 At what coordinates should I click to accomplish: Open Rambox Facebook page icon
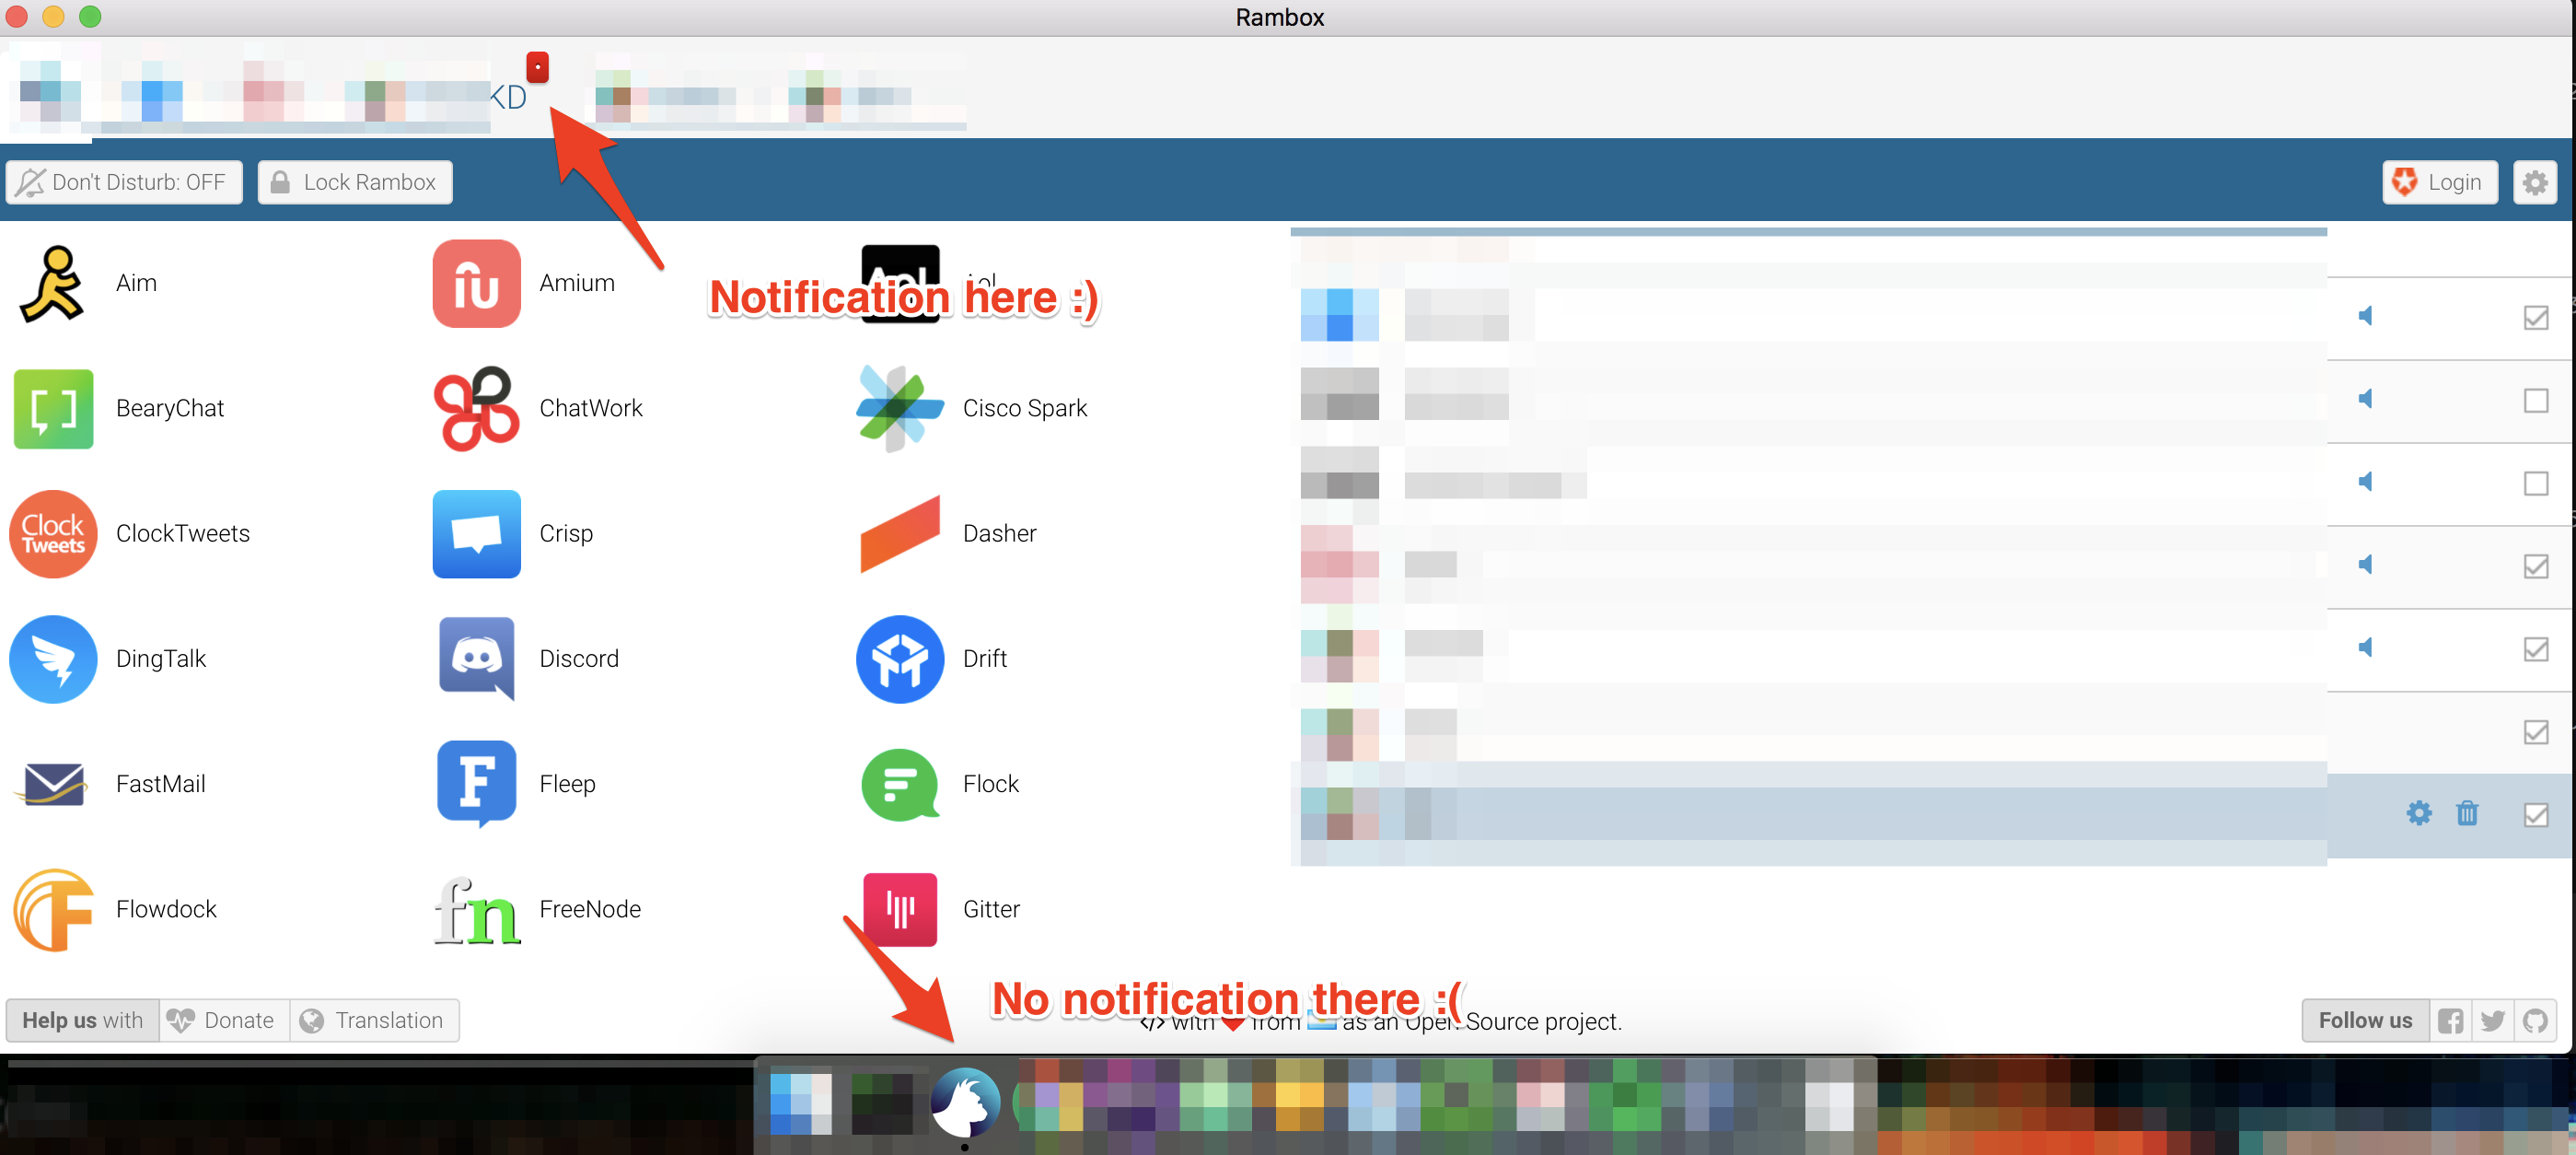2450,1020
